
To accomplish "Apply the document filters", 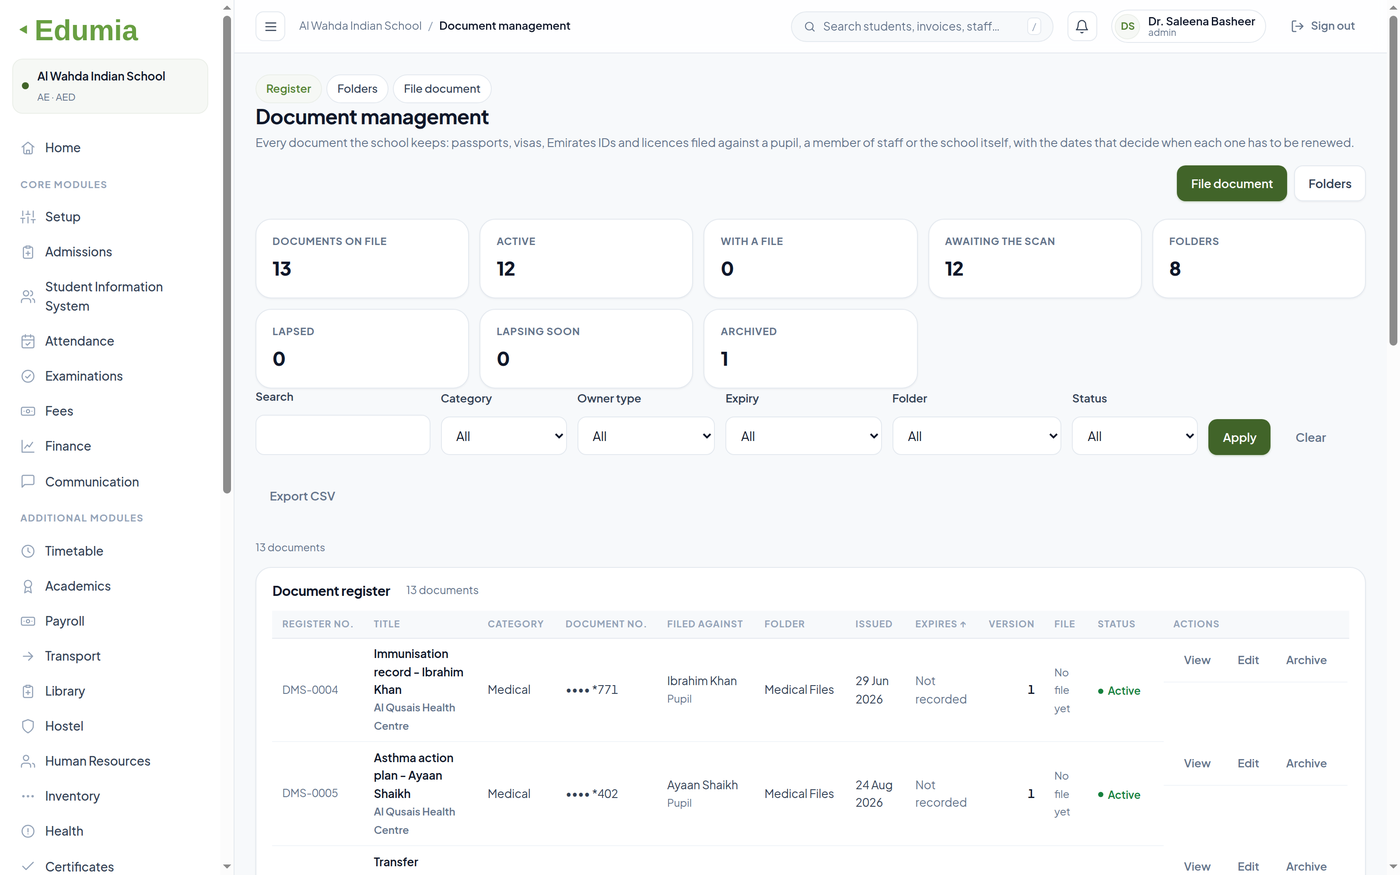I will pyautogui.click(x=1239, y=437).
